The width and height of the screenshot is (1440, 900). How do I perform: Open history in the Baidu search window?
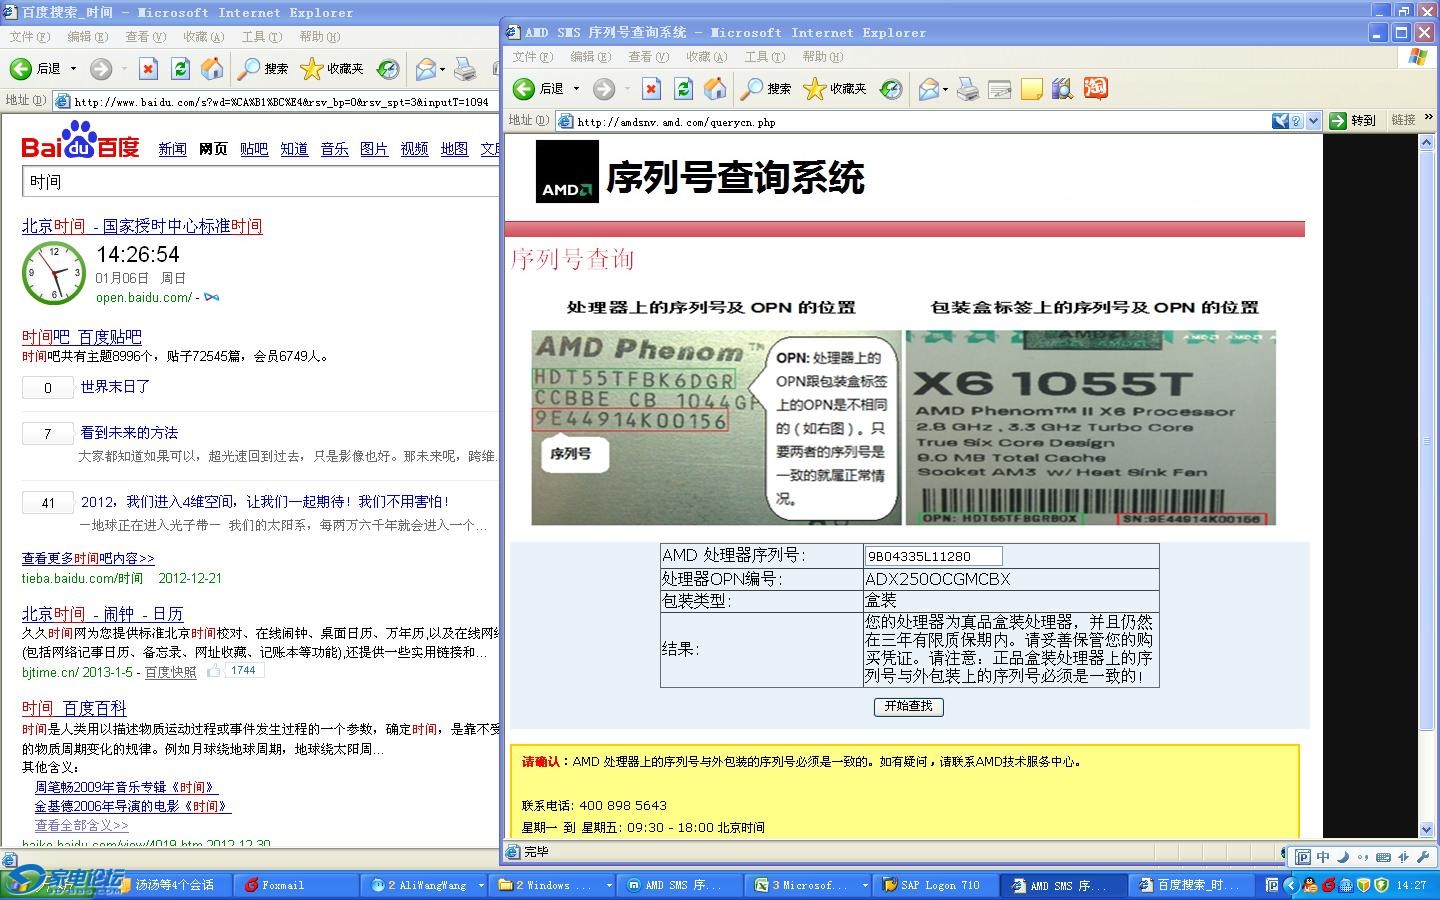click(387, 68)
